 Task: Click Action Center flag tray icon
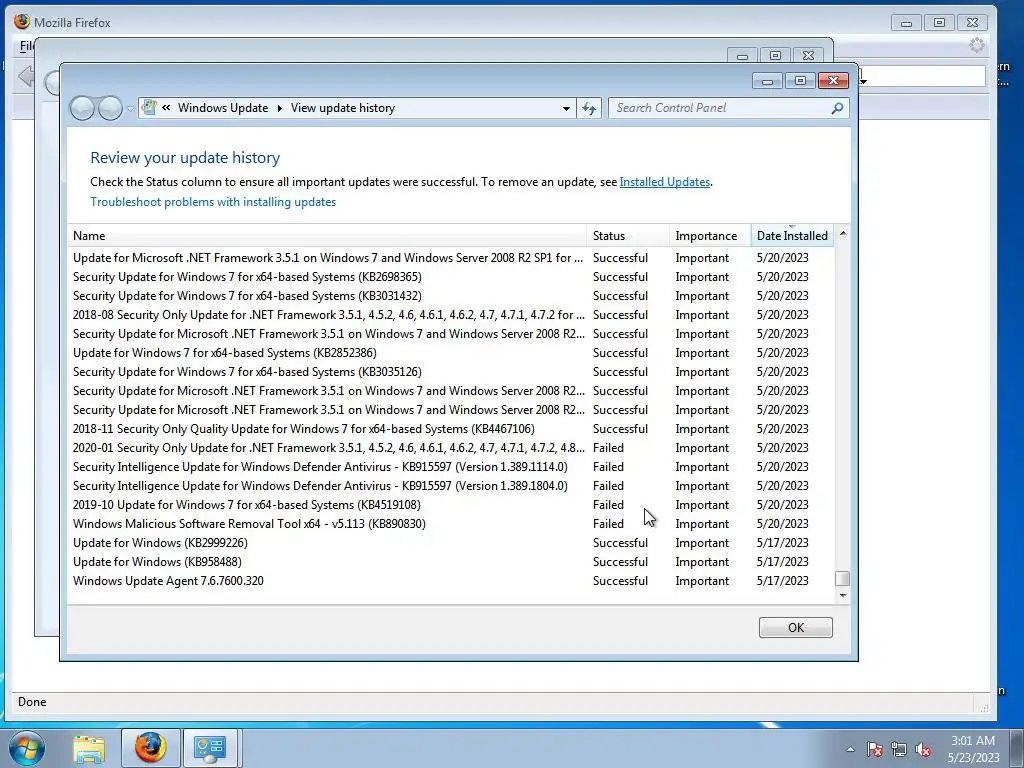(875, 749)
